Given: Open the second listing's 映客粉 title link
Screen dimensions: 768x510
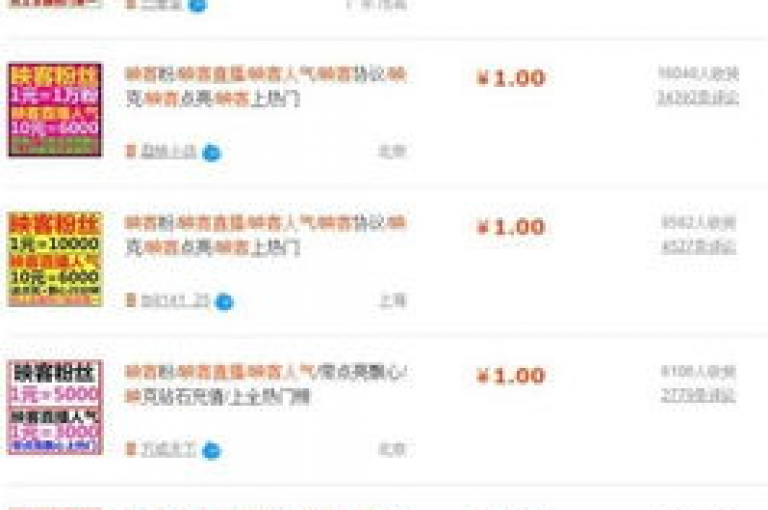Looking at the screenshot, I should pos(266,236).
